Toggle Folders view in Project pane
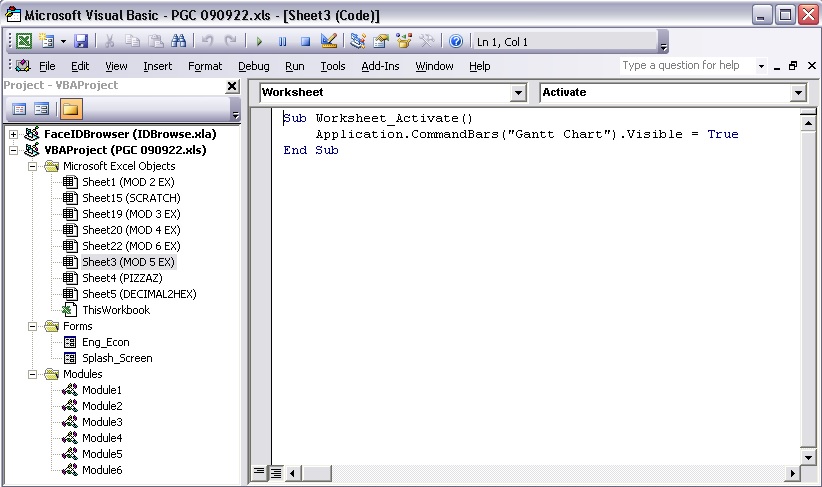 click(71, 109)
